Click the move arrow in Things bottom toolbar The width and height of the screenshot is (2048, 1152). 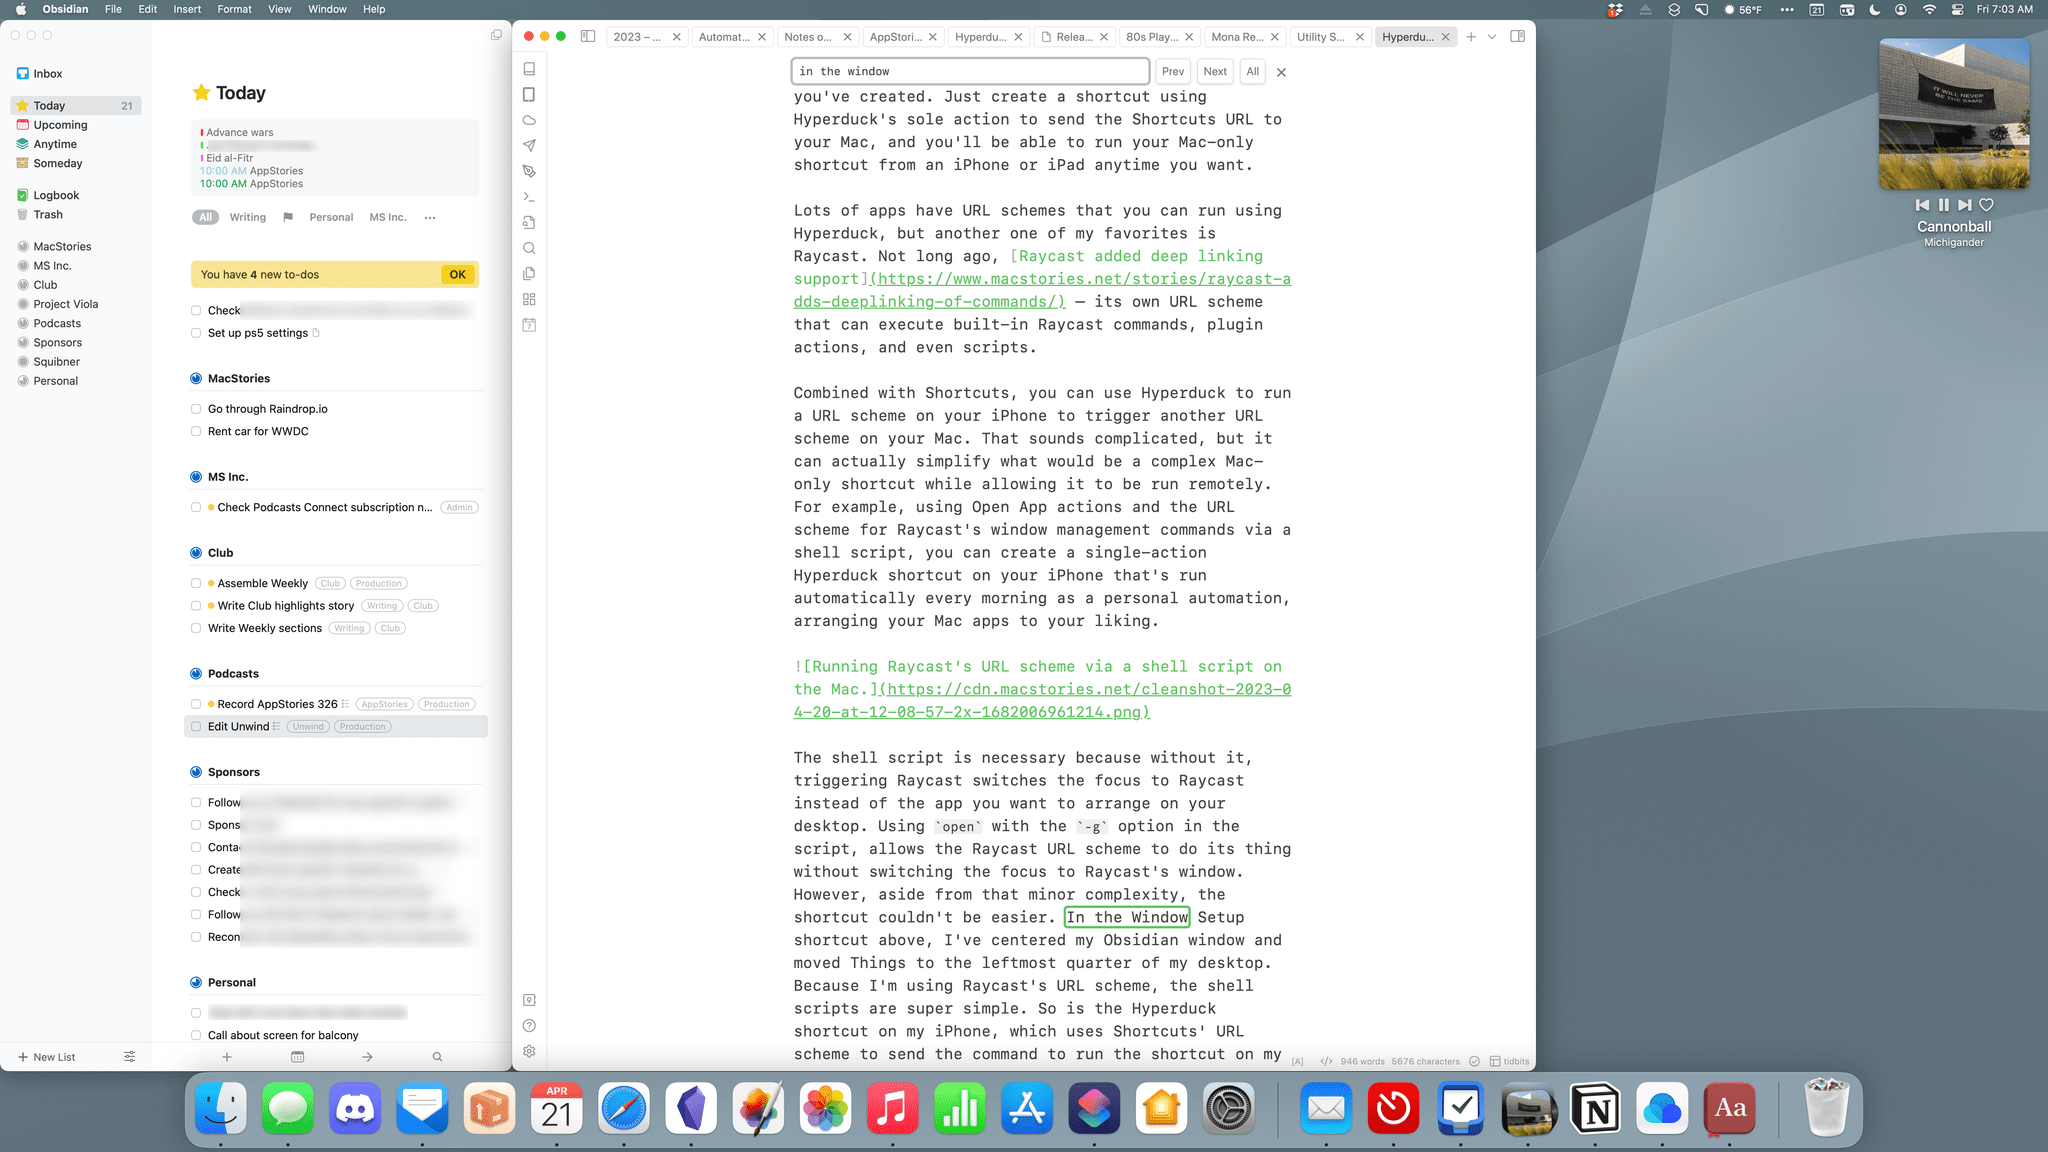pos(367,1056)
